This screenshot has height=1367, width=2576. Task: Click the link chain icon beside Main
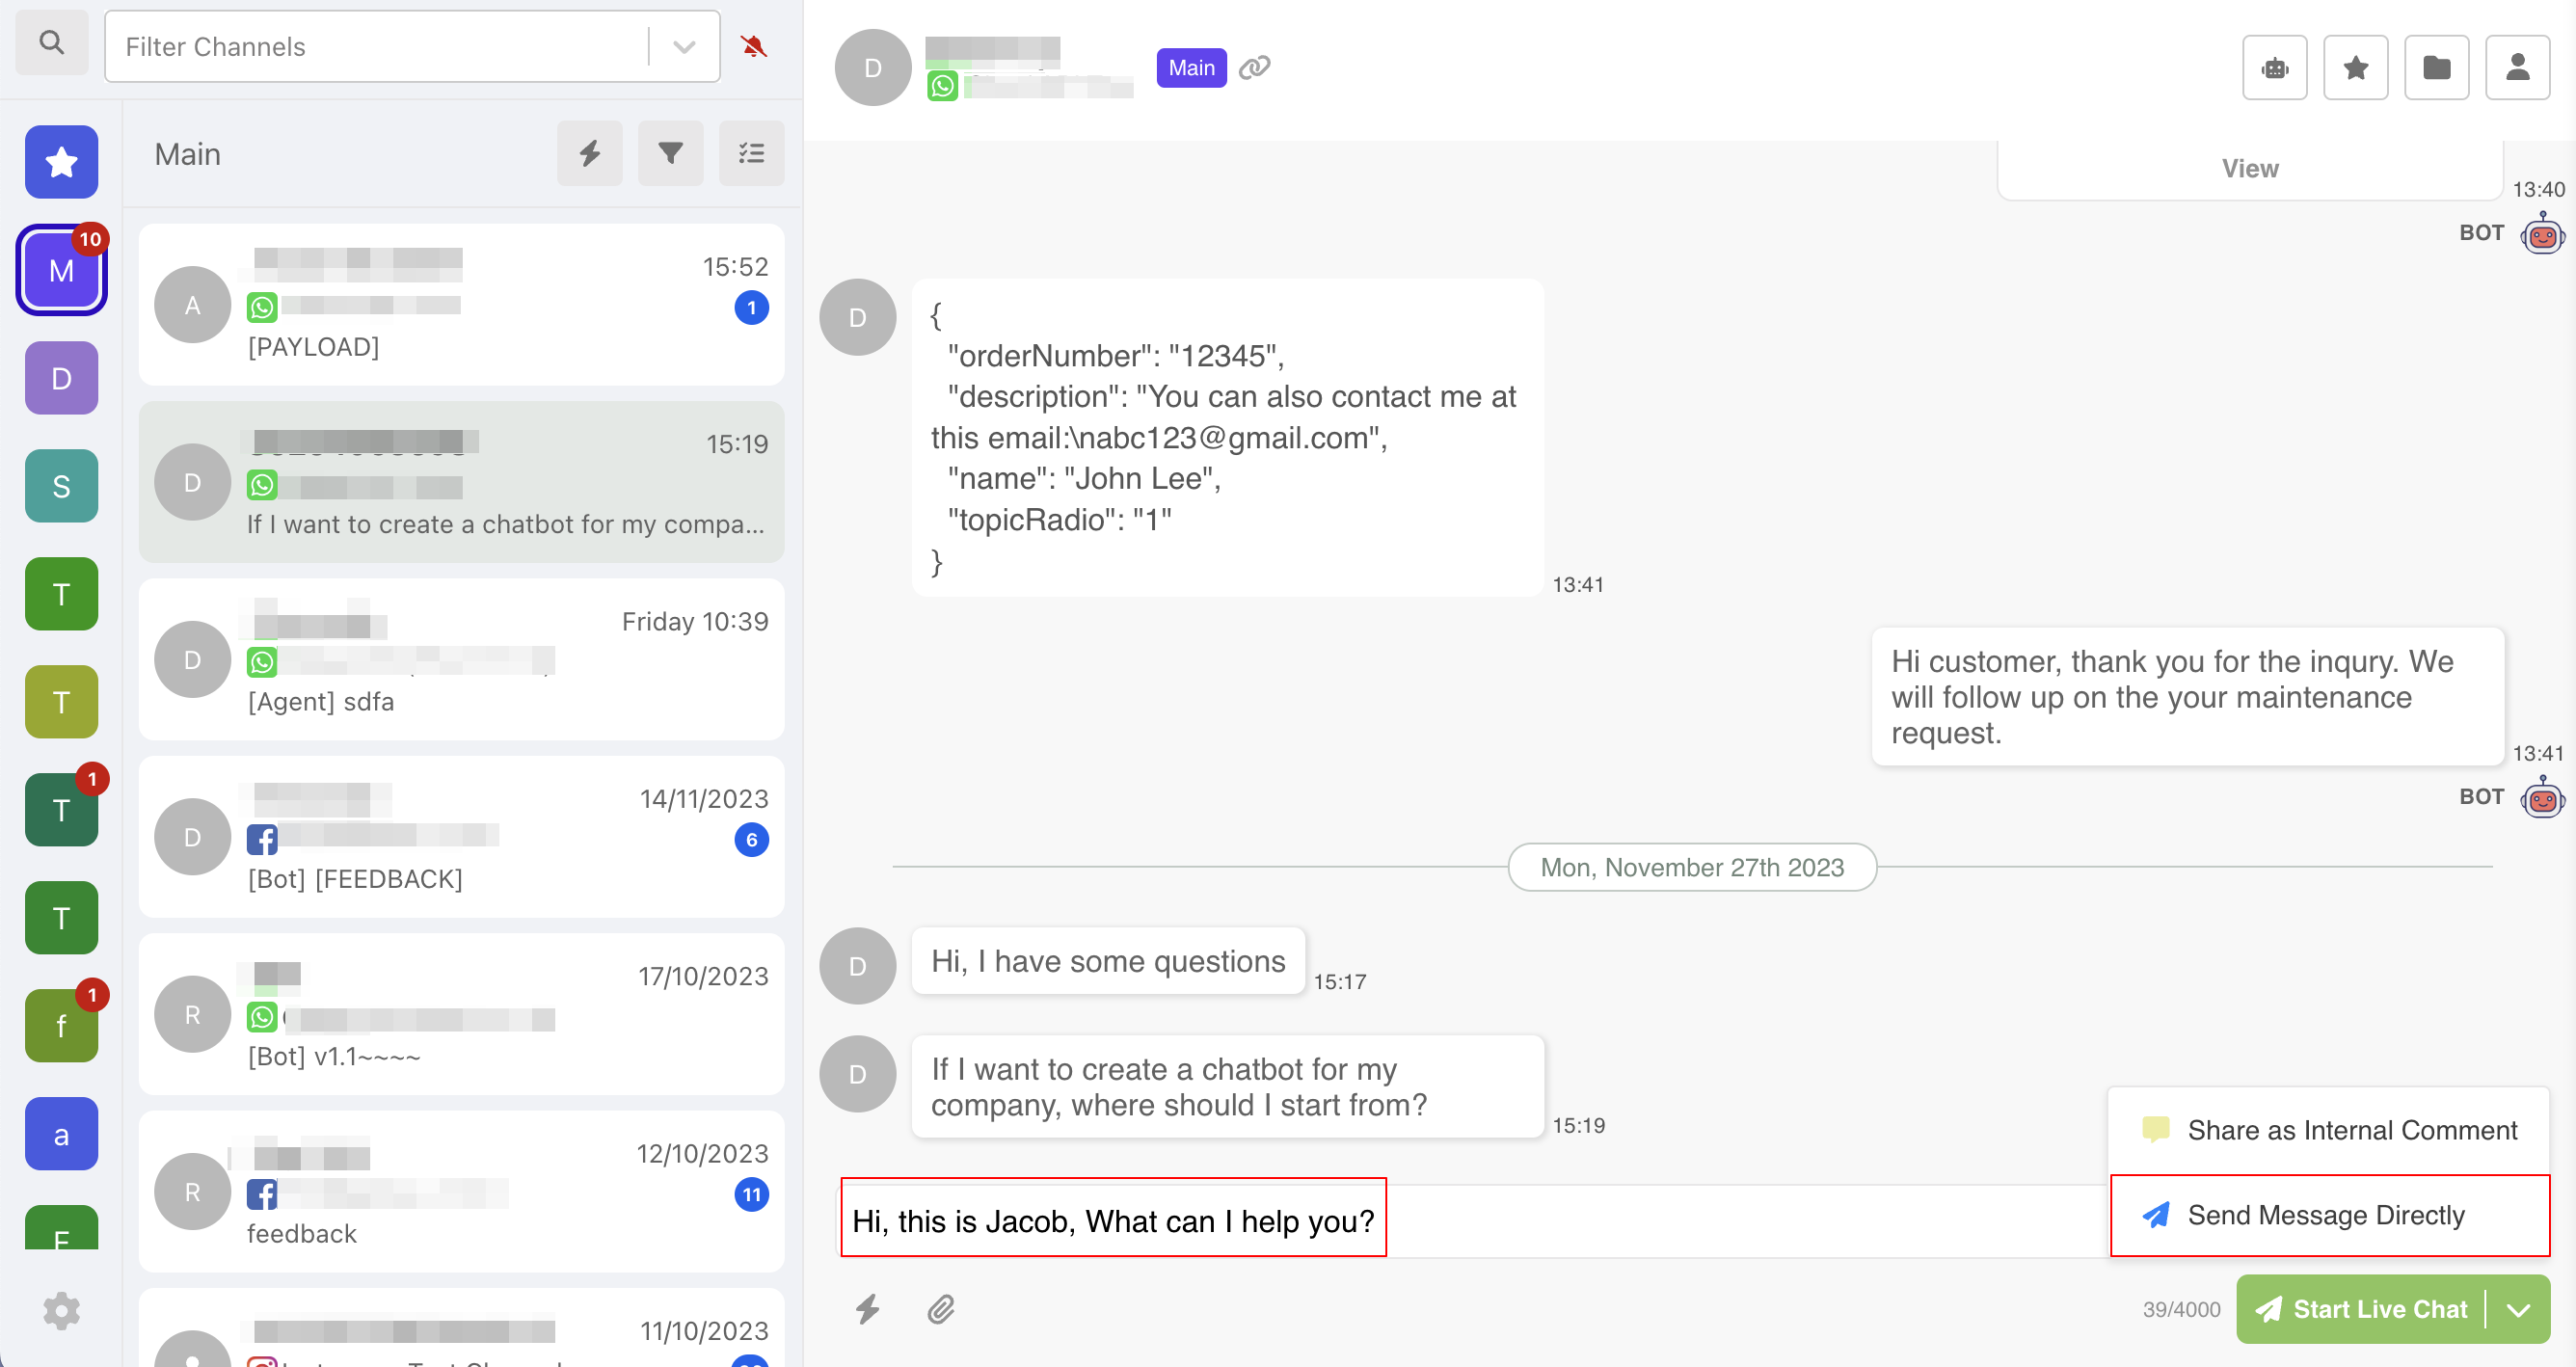pyautogui.click(x=1254, y=67)
